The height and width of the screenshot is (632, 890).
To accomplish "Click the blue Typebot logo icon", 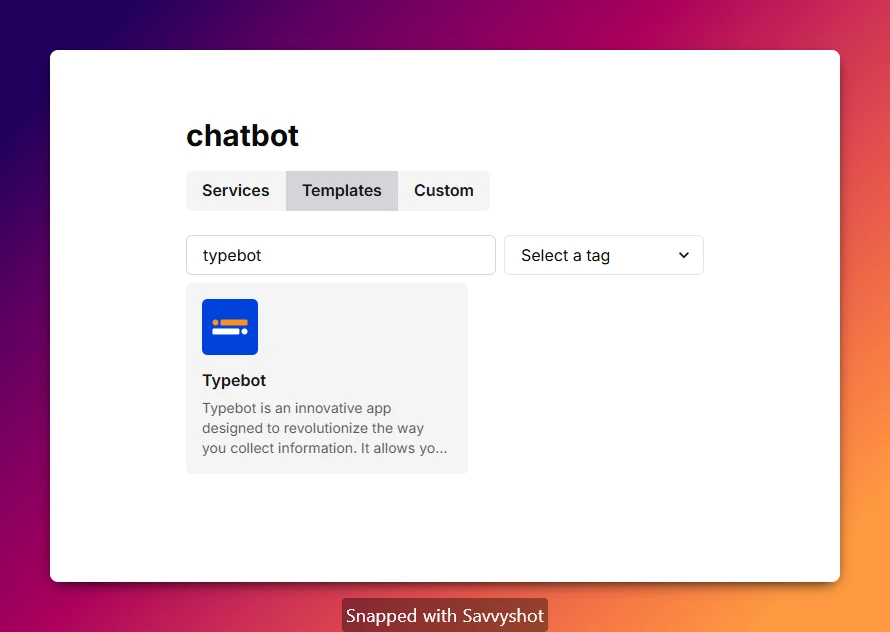I will (230, 327).
